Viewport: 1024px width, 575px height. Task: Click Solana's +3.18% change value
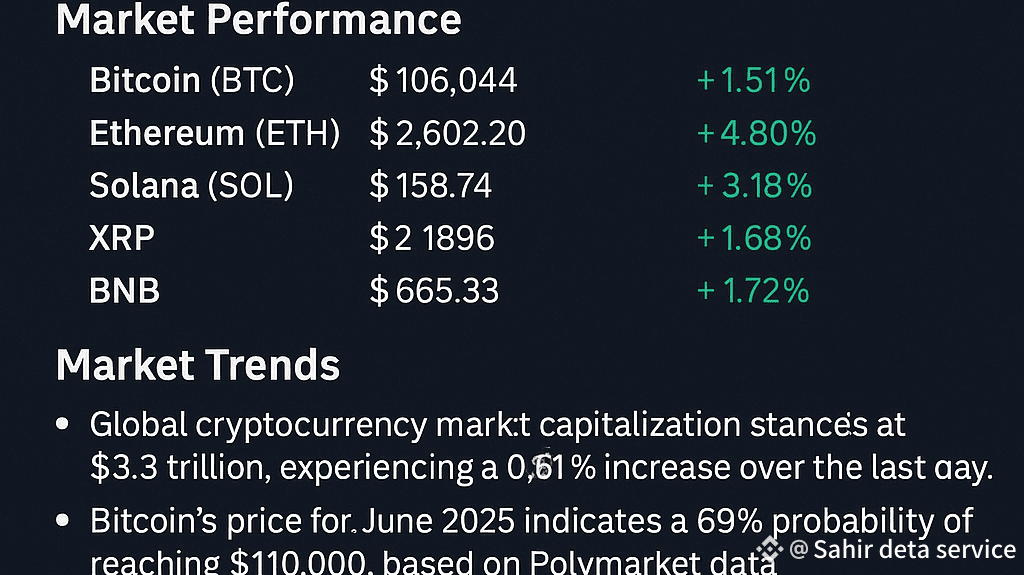754,185
